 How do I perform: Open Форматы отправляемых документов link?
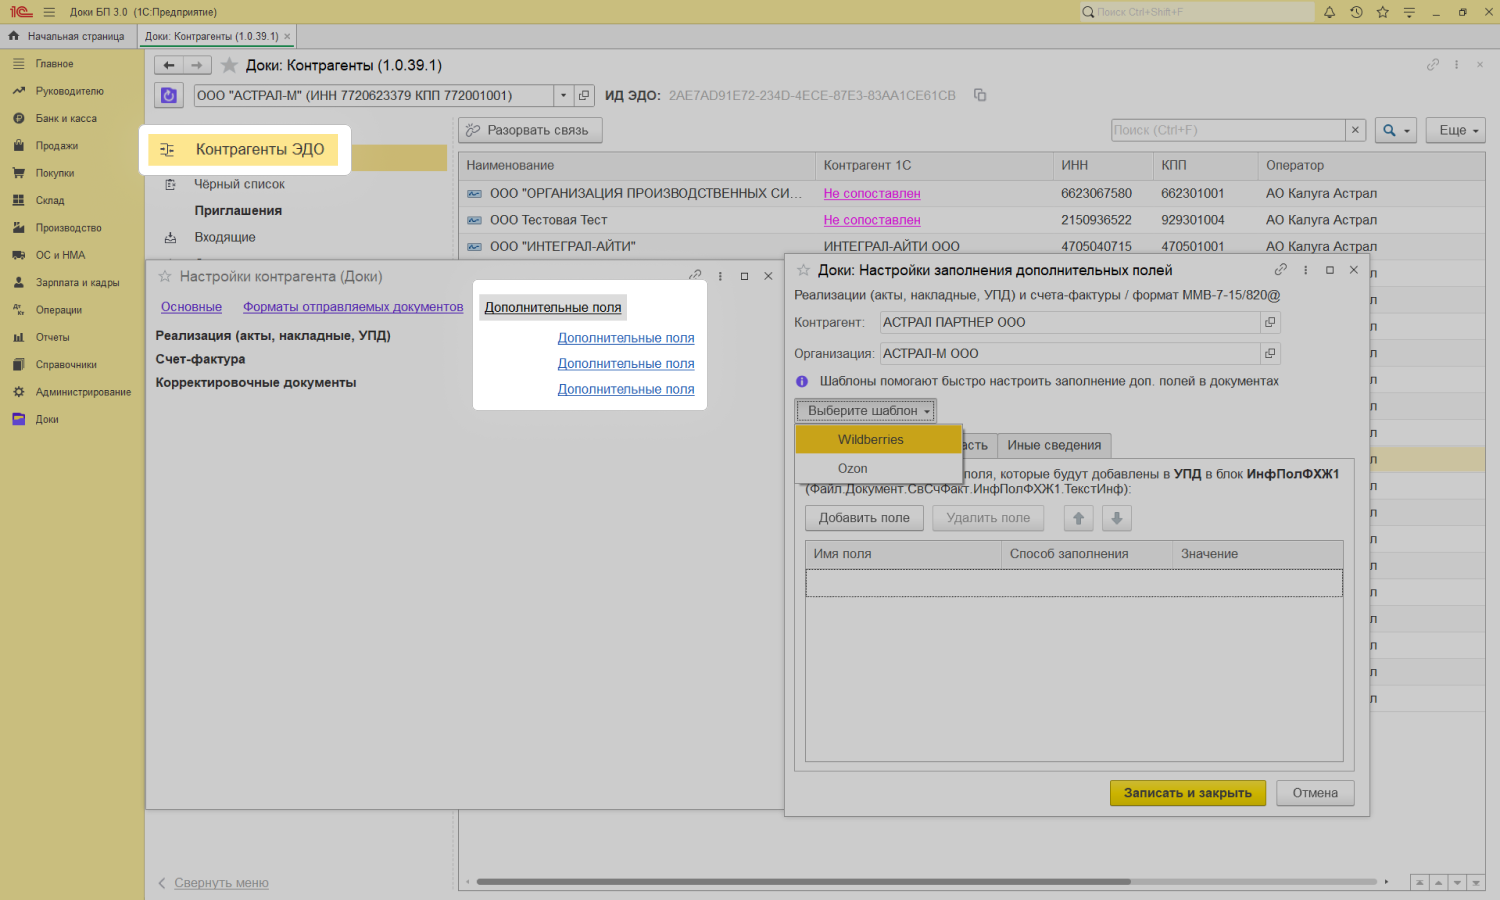tap(353, 307)
